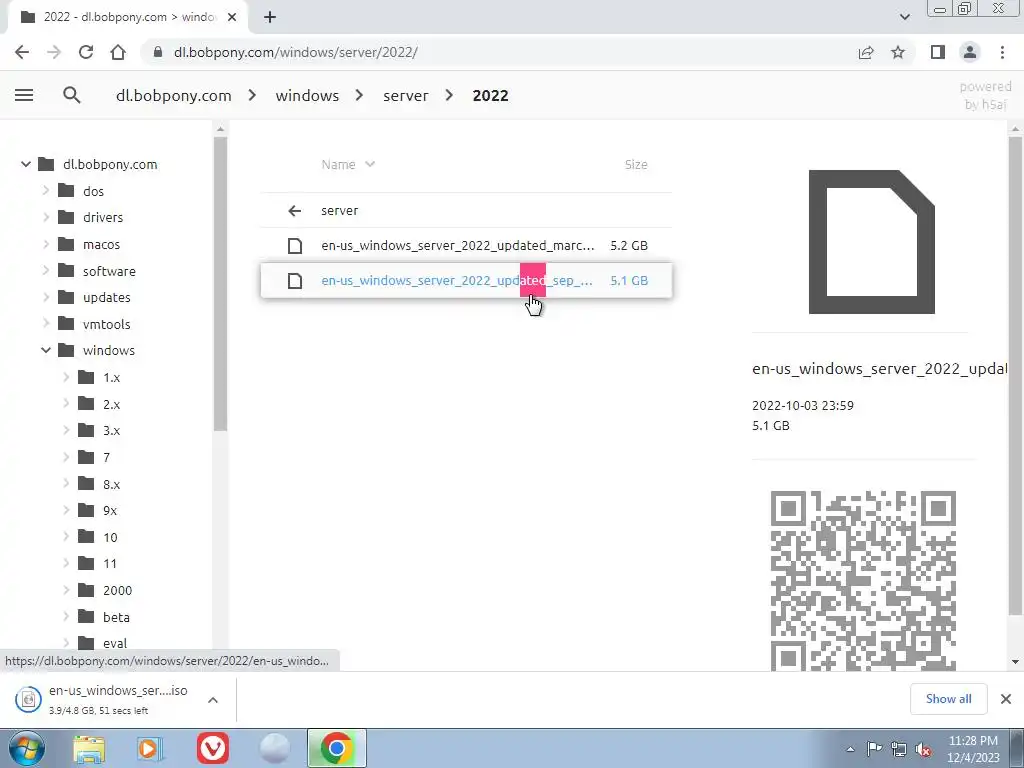Reload the current page
1024x768 pixels.
pos(86,52)
